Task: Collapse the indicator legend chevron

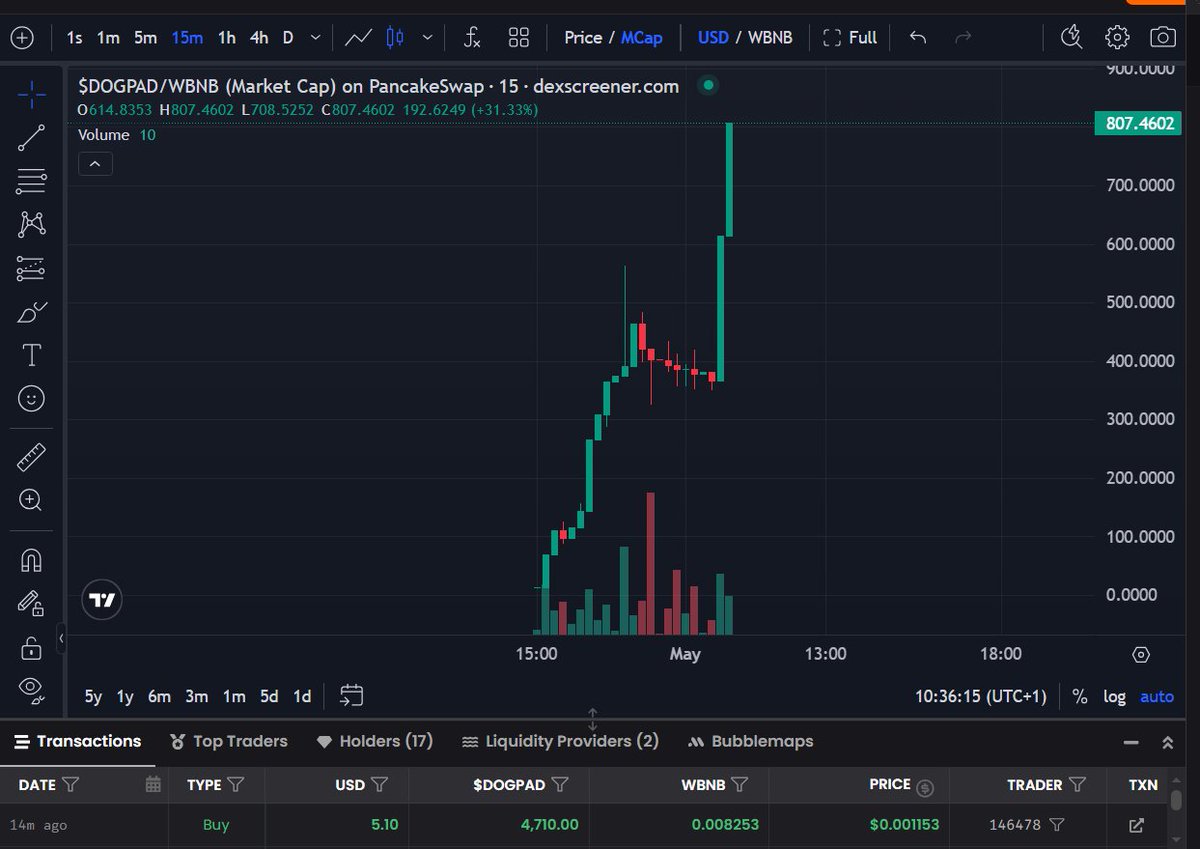Action: pos(95,163)
